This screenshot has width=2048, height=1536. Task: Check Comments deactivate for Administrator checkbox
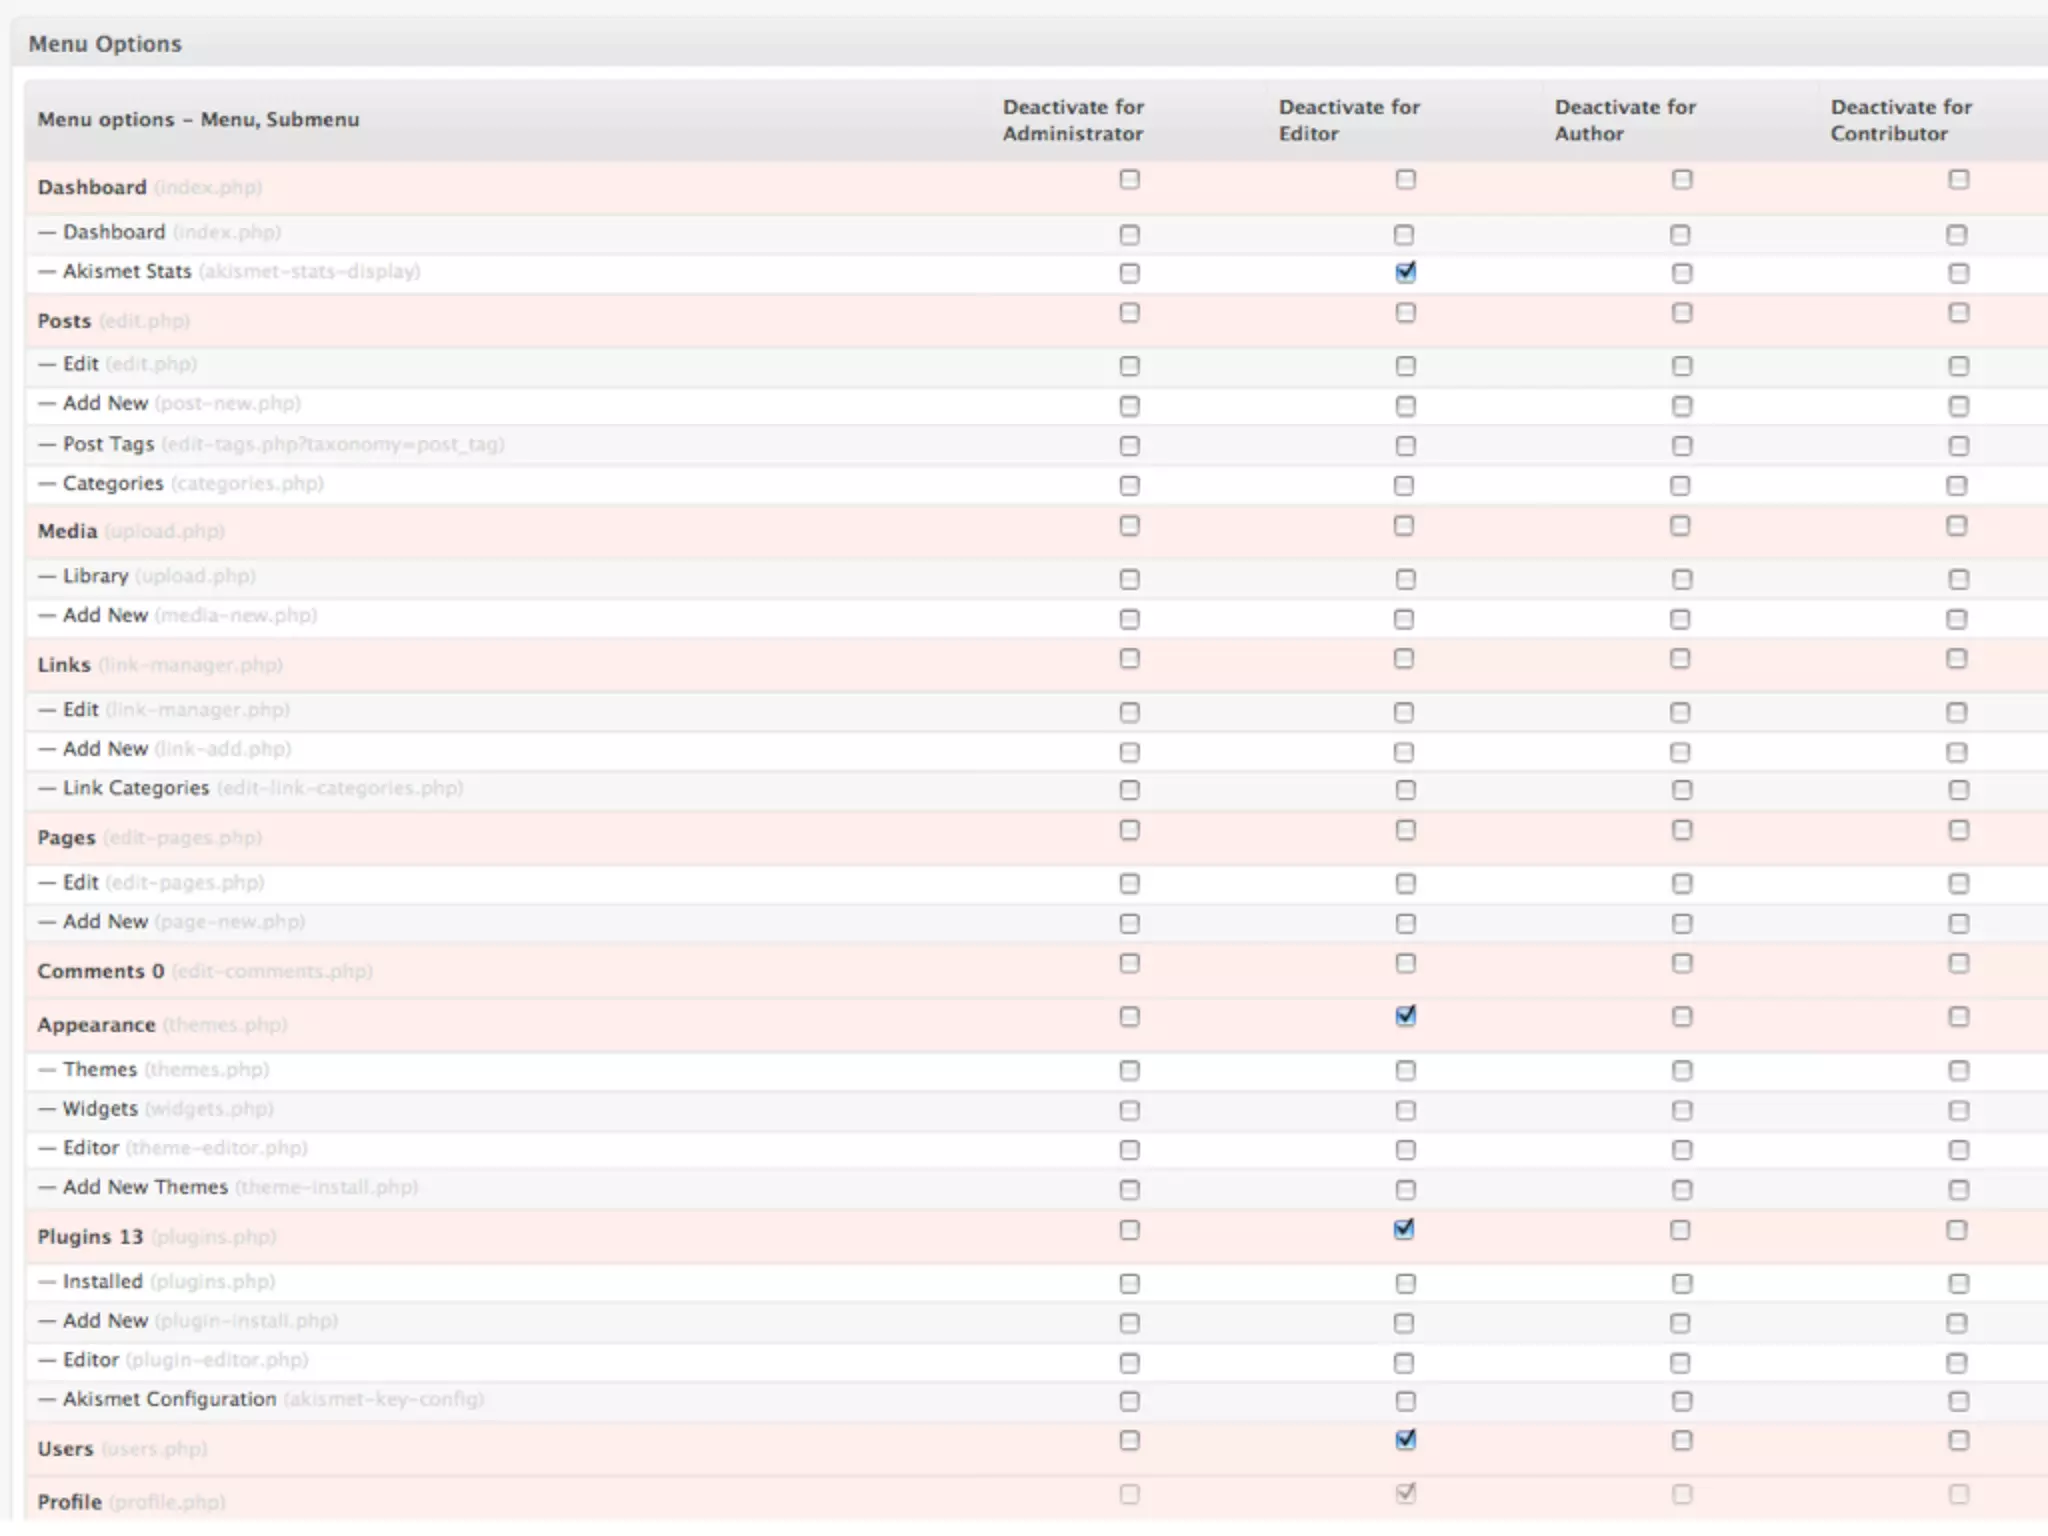point(1129,964)
